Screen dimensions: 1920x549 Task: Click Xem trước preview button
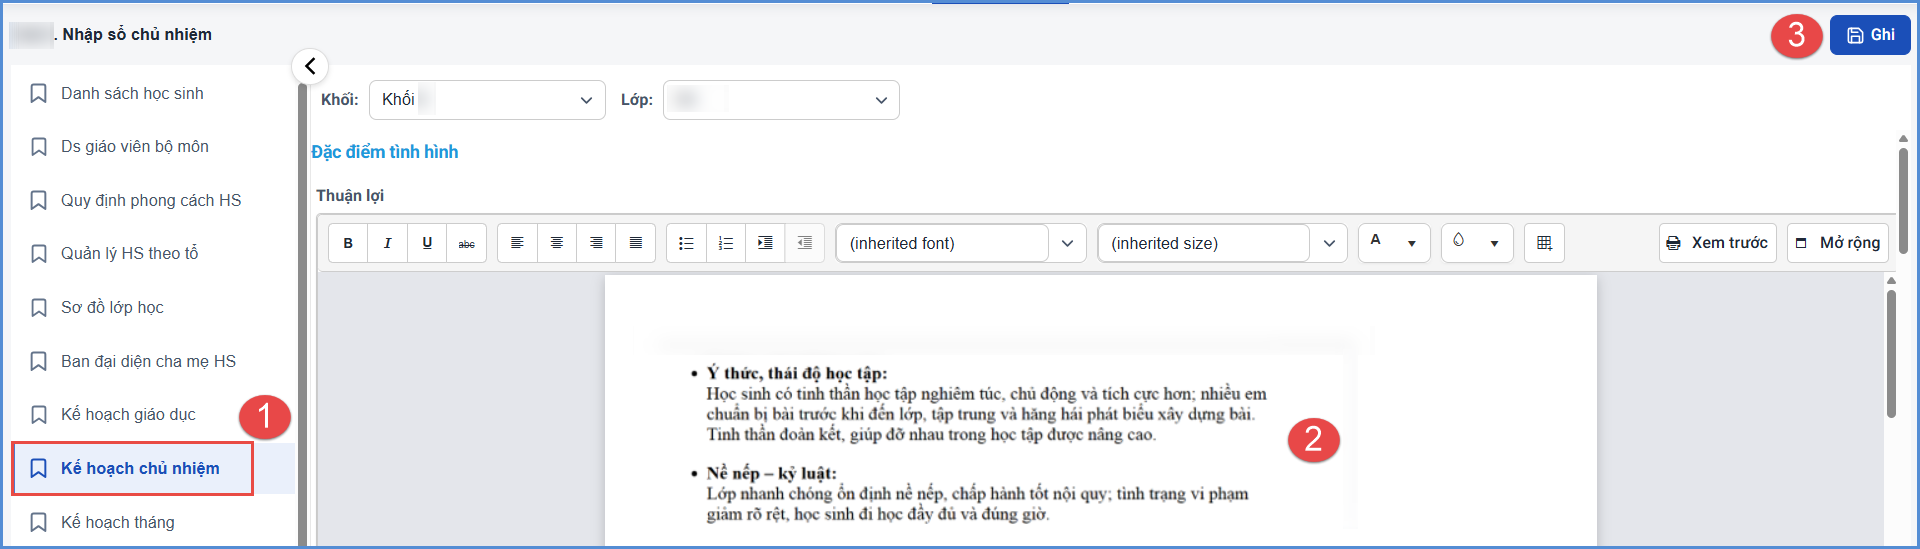(1718, 243)
